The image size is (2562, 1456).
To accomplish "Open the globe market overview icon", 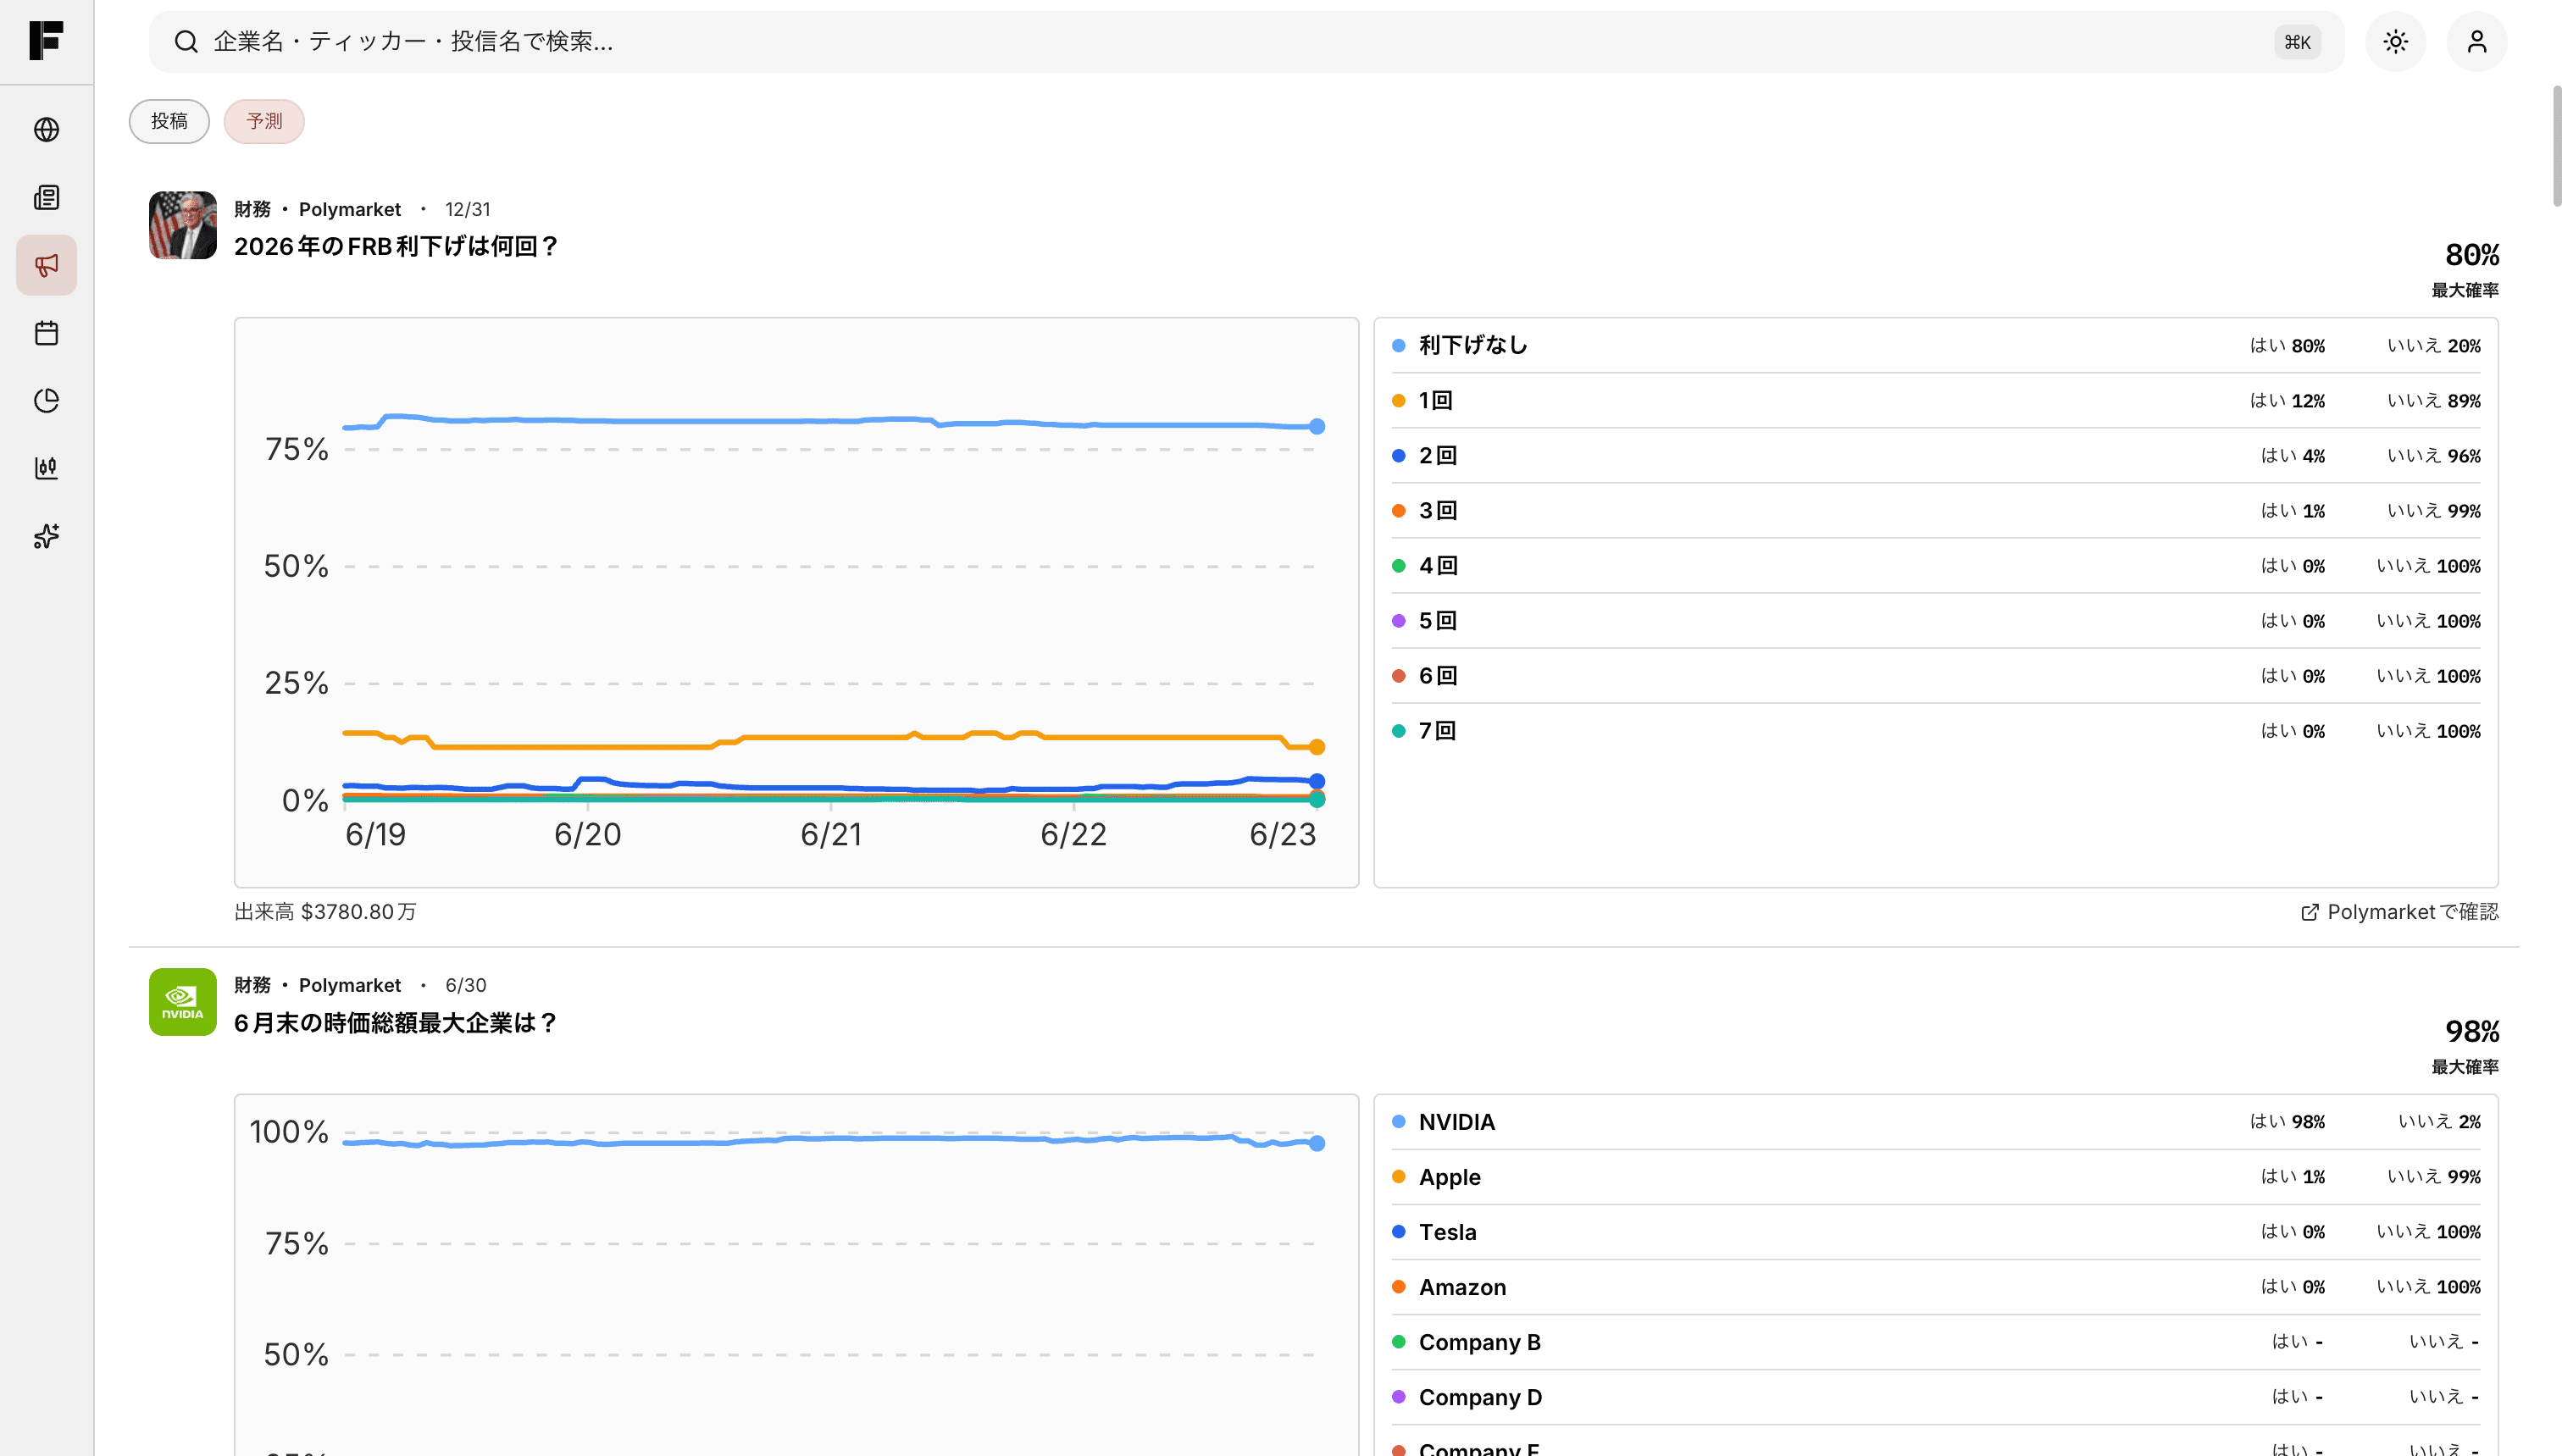I will pyautogui.click(x=46, y=130).
